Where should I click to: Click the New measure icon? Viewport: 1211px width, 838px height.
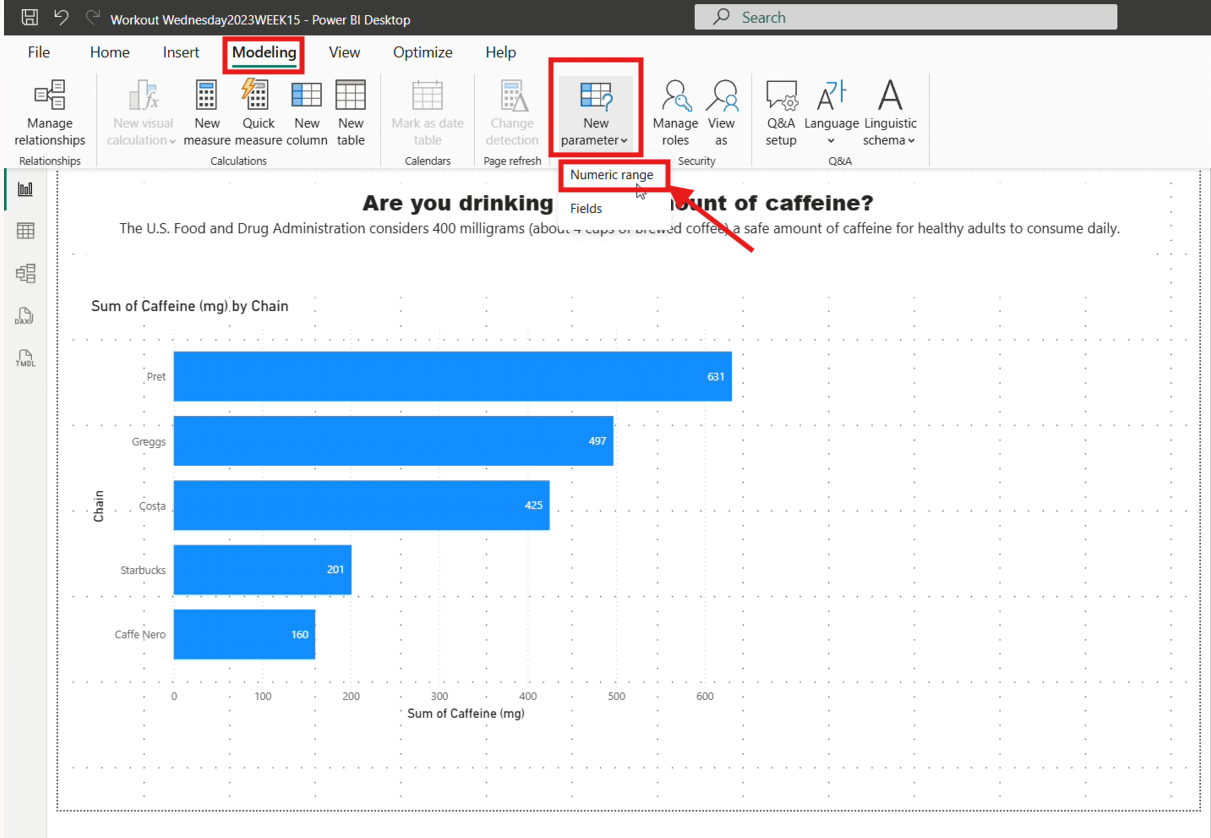pos(207,113)
